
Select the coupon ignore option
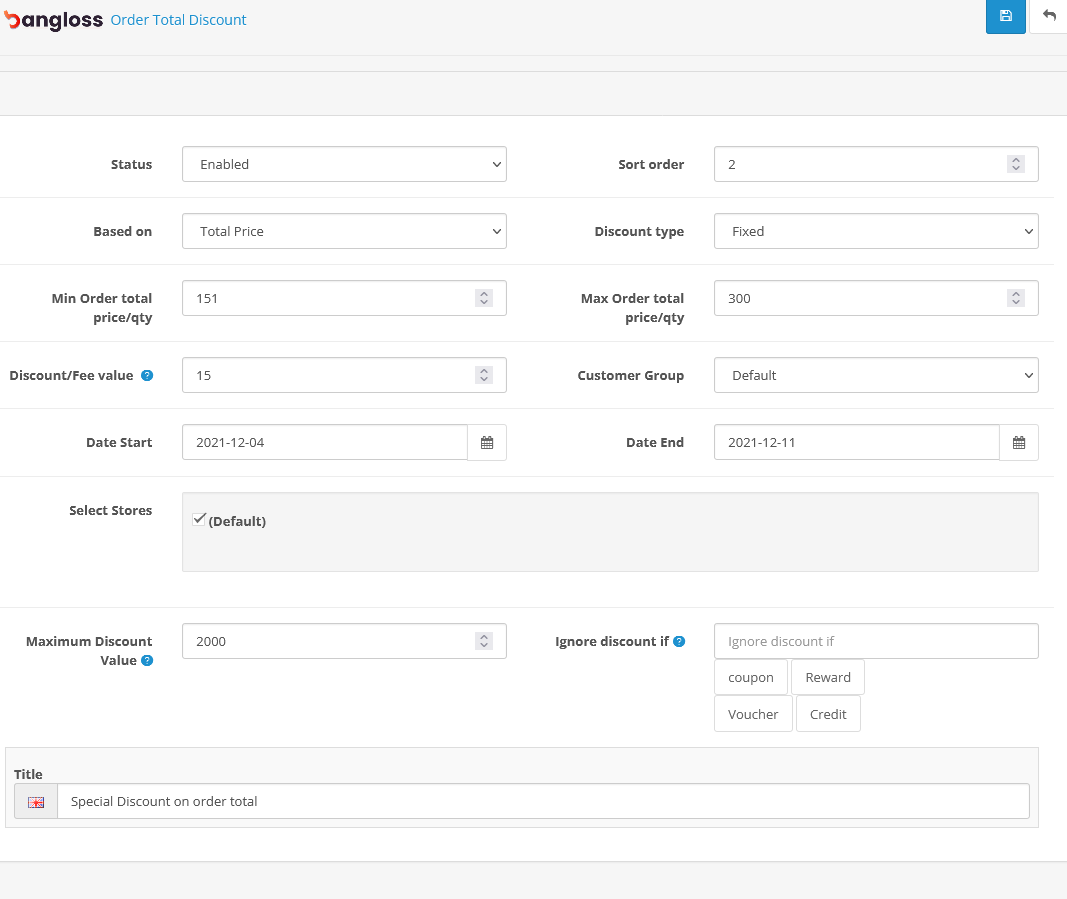point(751,678)
